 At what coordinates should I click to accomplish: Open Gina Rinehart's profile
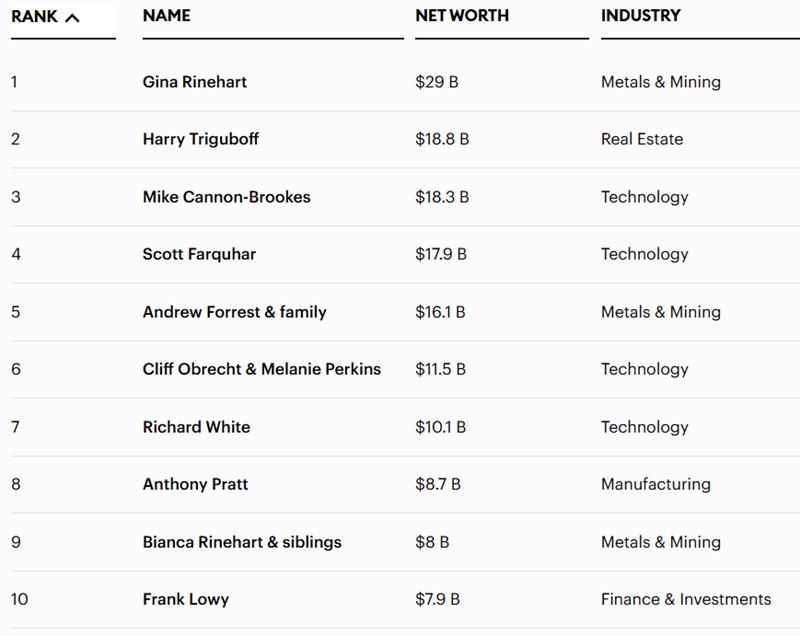click(195, 82)
